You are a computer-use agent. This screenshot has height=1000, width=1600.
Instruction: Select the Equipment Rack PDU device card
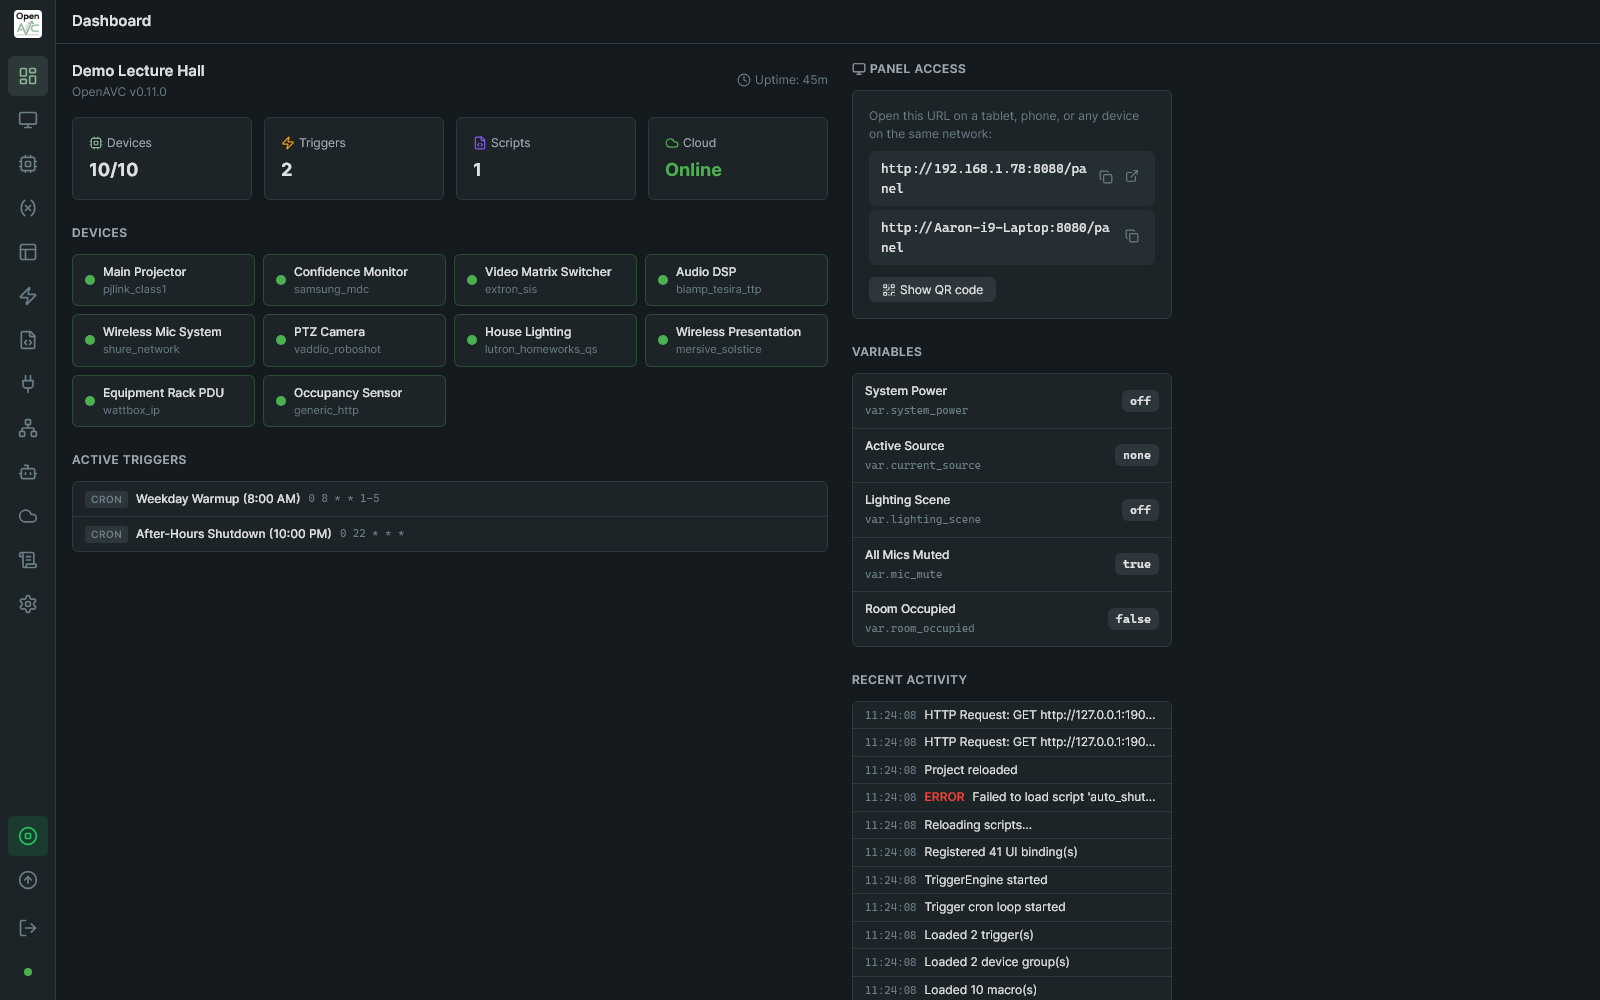(163, 401)
